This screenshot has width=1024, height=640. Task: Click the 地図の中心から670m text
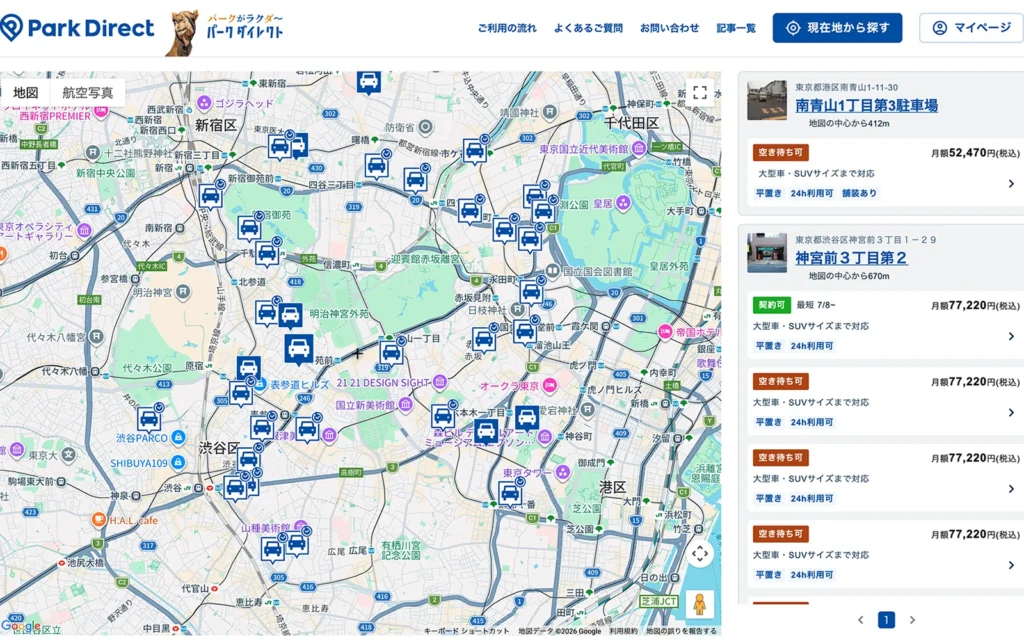[x=849, y=276]
